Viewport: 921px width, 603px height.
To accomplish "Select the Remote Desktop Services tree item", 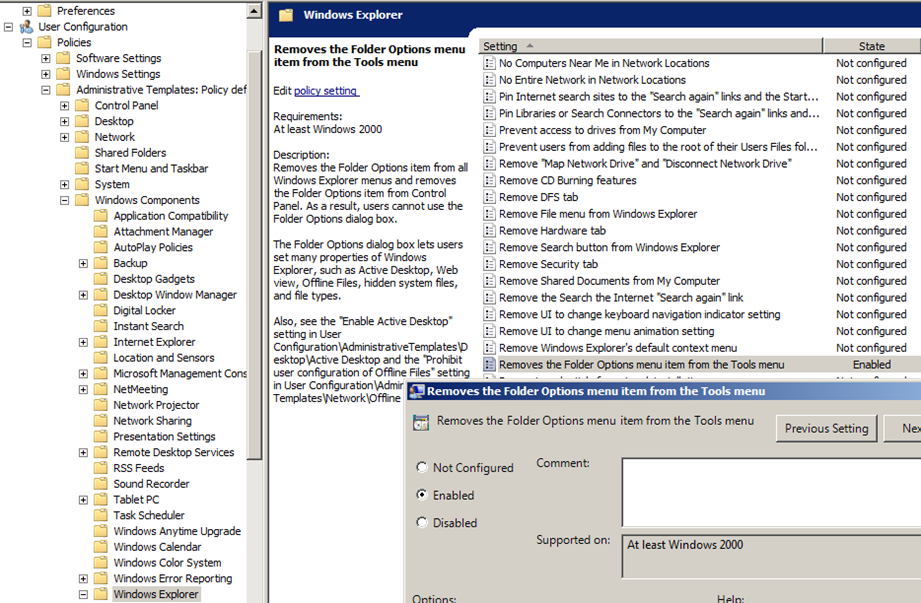I will tap(173, 452).
